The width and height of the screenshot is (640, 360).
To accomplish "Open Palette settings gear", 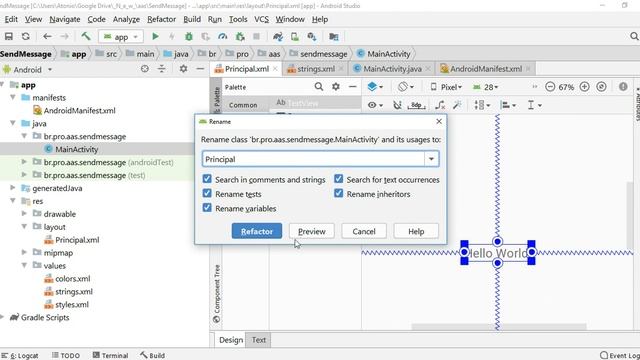I will point(336,87).
